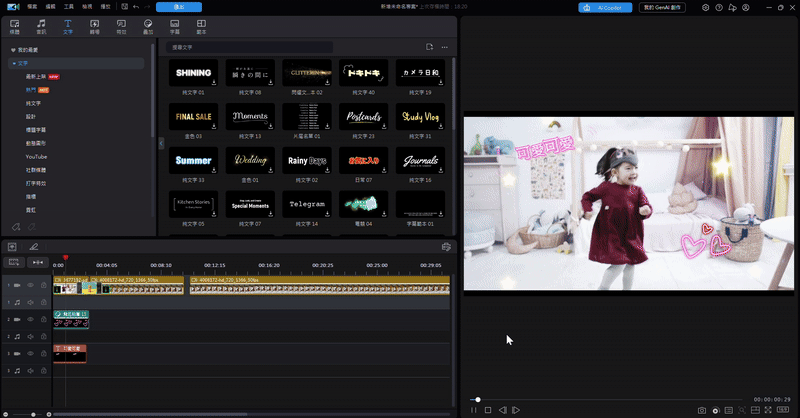The height and width of the screenshot is (418, 800).
Task: Switch to the 轉場 (Transition) room
Action: pos(95,24)
